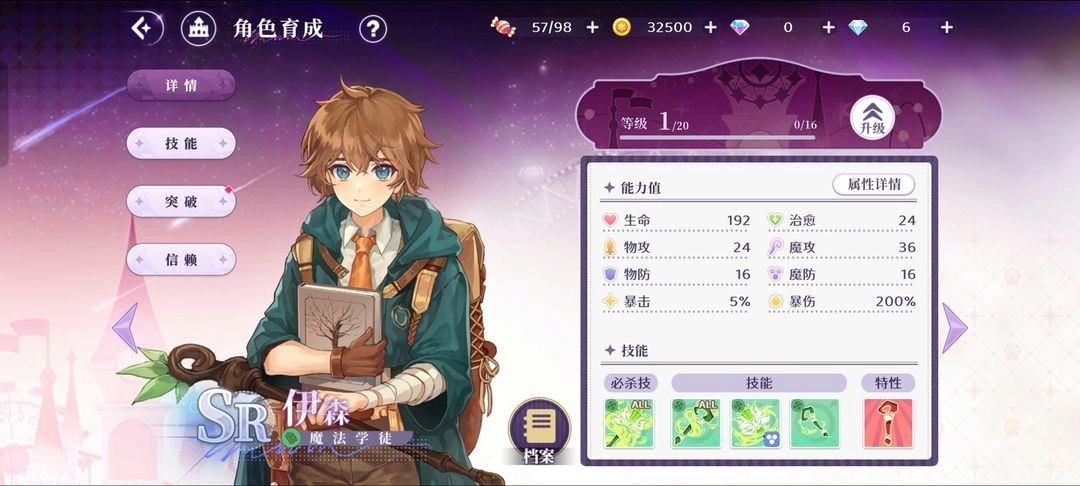
Task: Add gold coins with the plus button
Action: click(710, 28)
